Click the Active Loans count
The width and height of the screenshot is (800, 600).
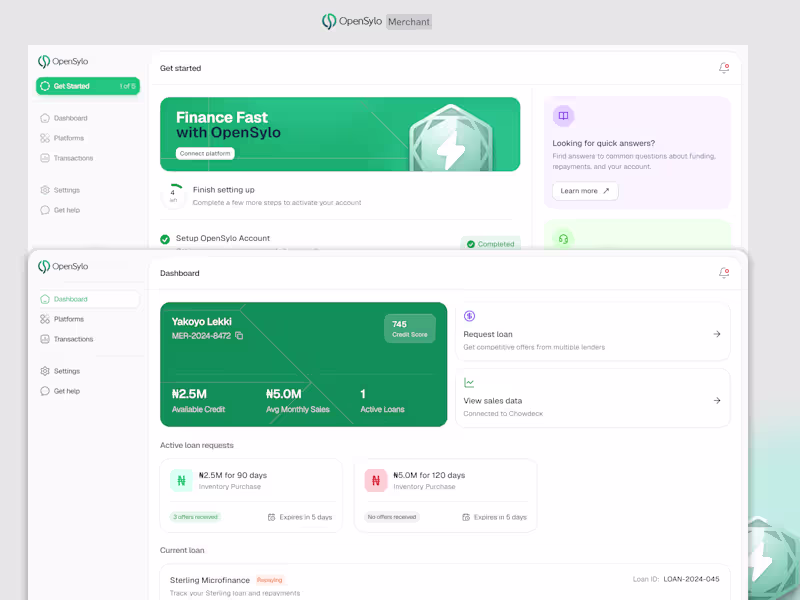pos(363,394)
